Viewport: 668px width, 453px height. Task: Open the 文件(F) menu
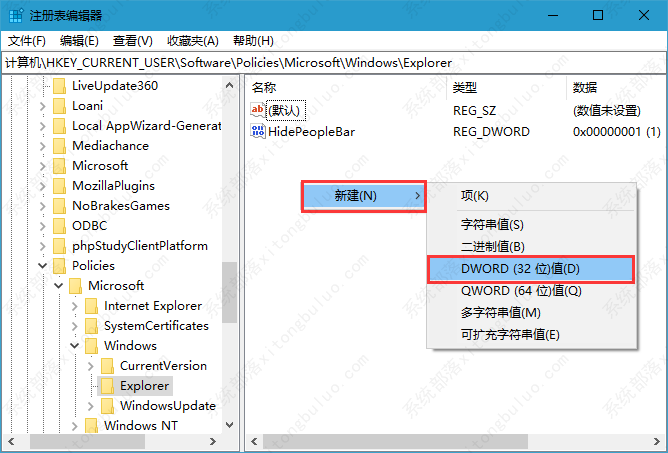pos(27,41)
